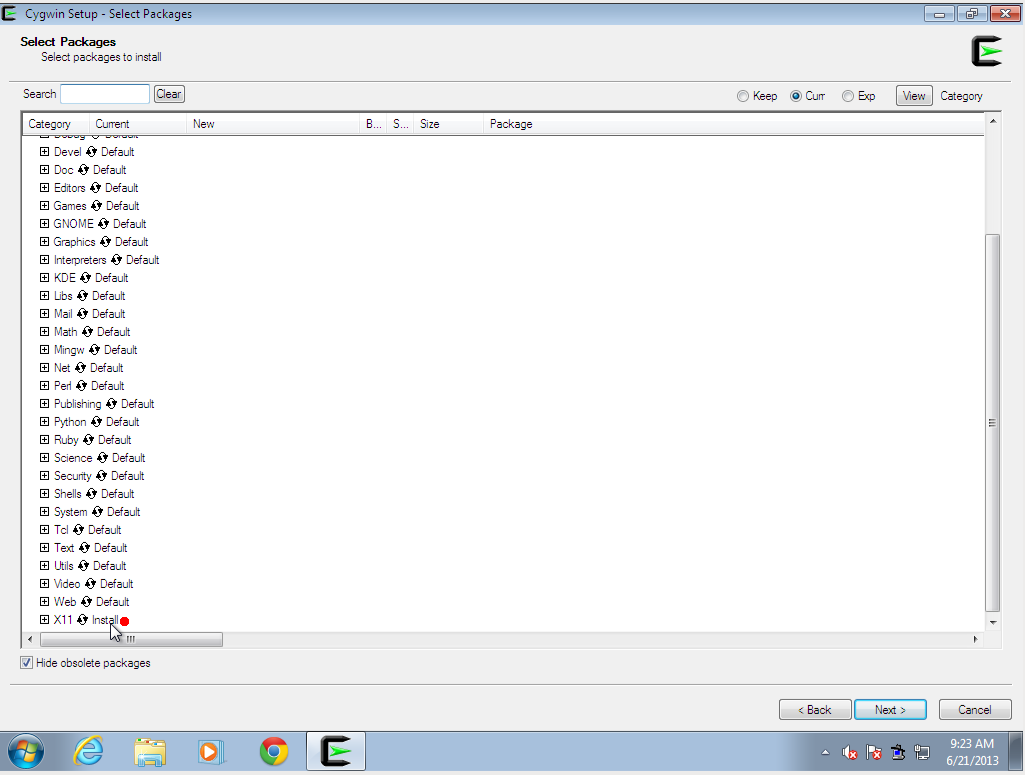
Task: Click the Text category row label
Action: (x=64, y=548)
